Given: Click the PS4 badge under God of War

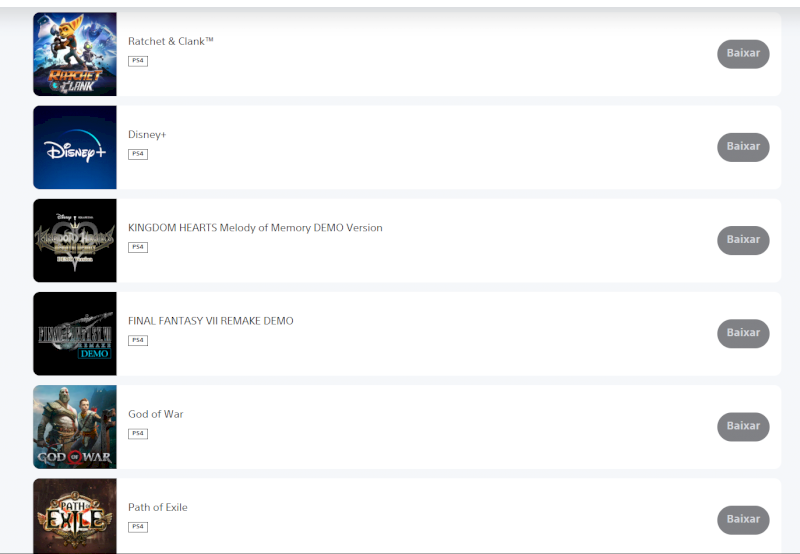Looking at the screenshot, I should click(138, 434).
